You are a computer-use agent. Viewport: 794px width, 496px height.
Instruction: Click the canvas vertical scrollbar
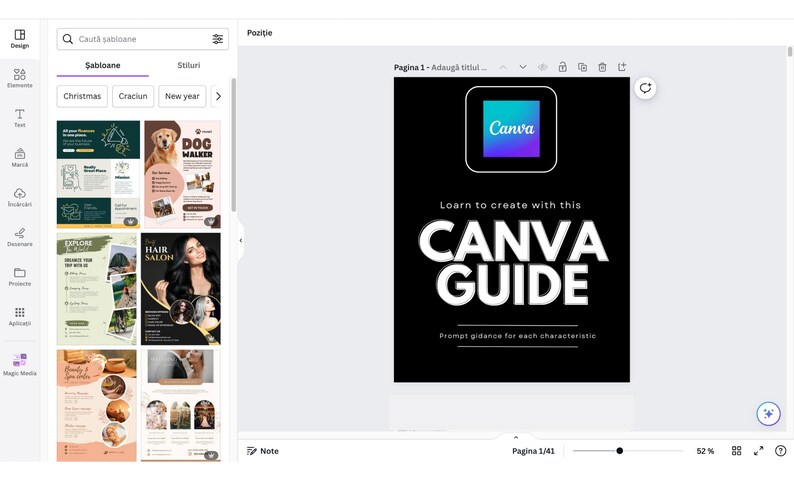789,53
